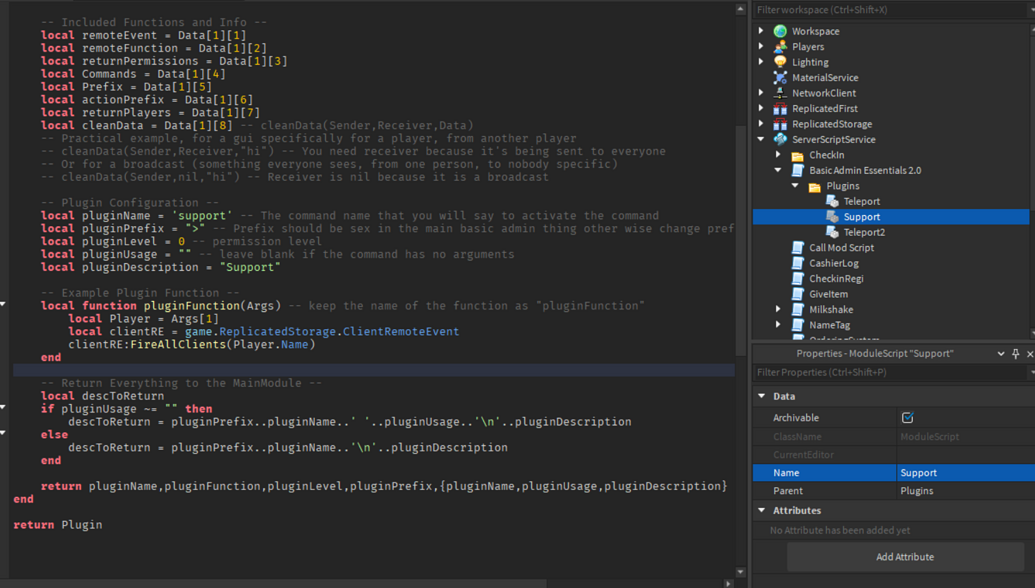Pin the Properties panel using its pin icon
The height and width of the screenshot is (588, 1035).
tap(1013, 353)
